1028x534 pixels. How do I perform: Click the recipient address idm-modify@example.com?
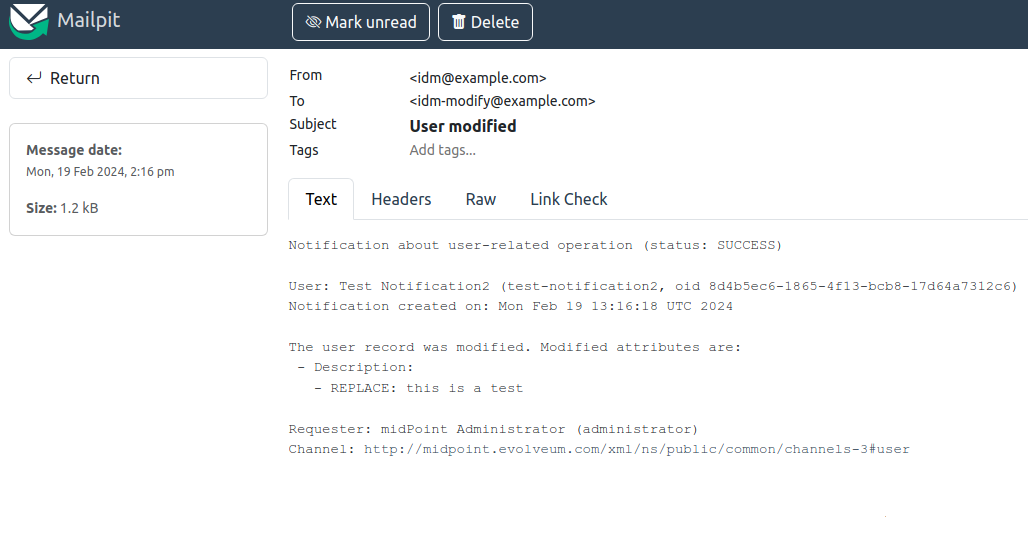502,101
